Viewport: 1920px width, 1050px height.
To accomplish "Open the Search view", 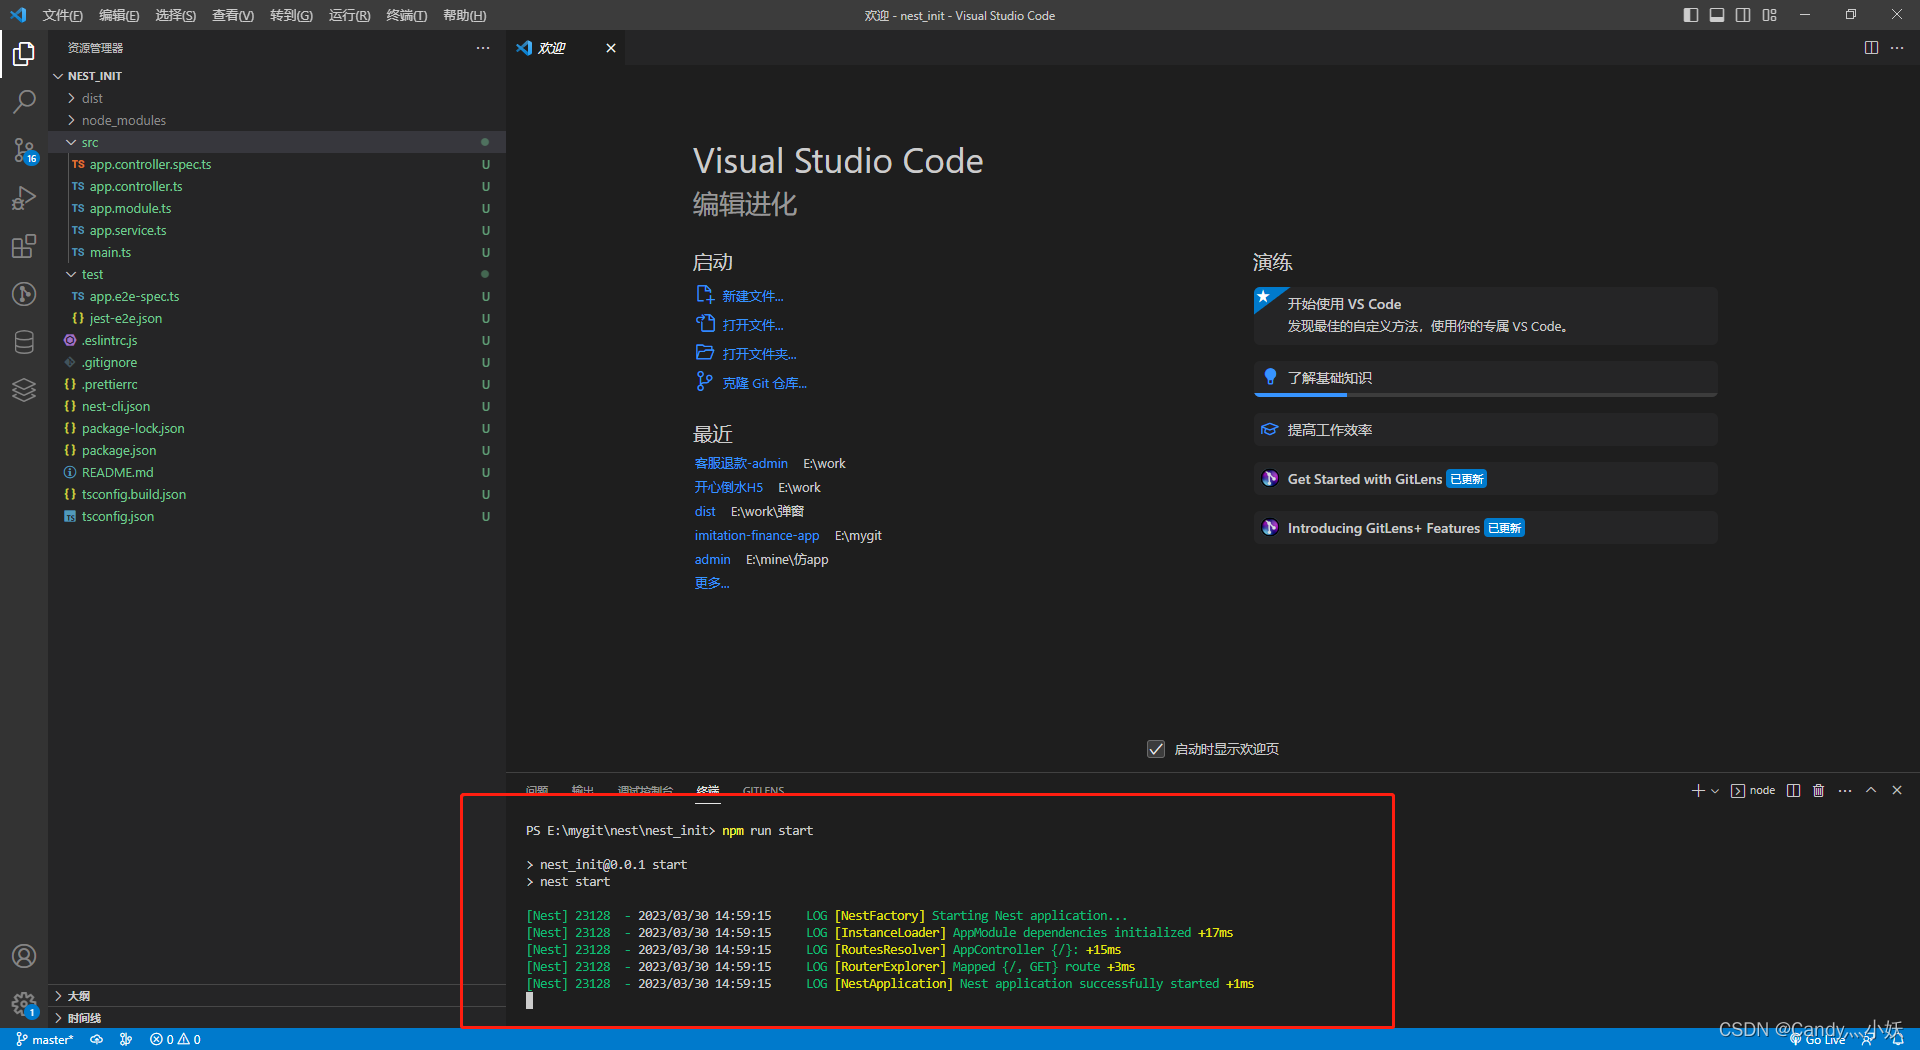I will point(24,101).
